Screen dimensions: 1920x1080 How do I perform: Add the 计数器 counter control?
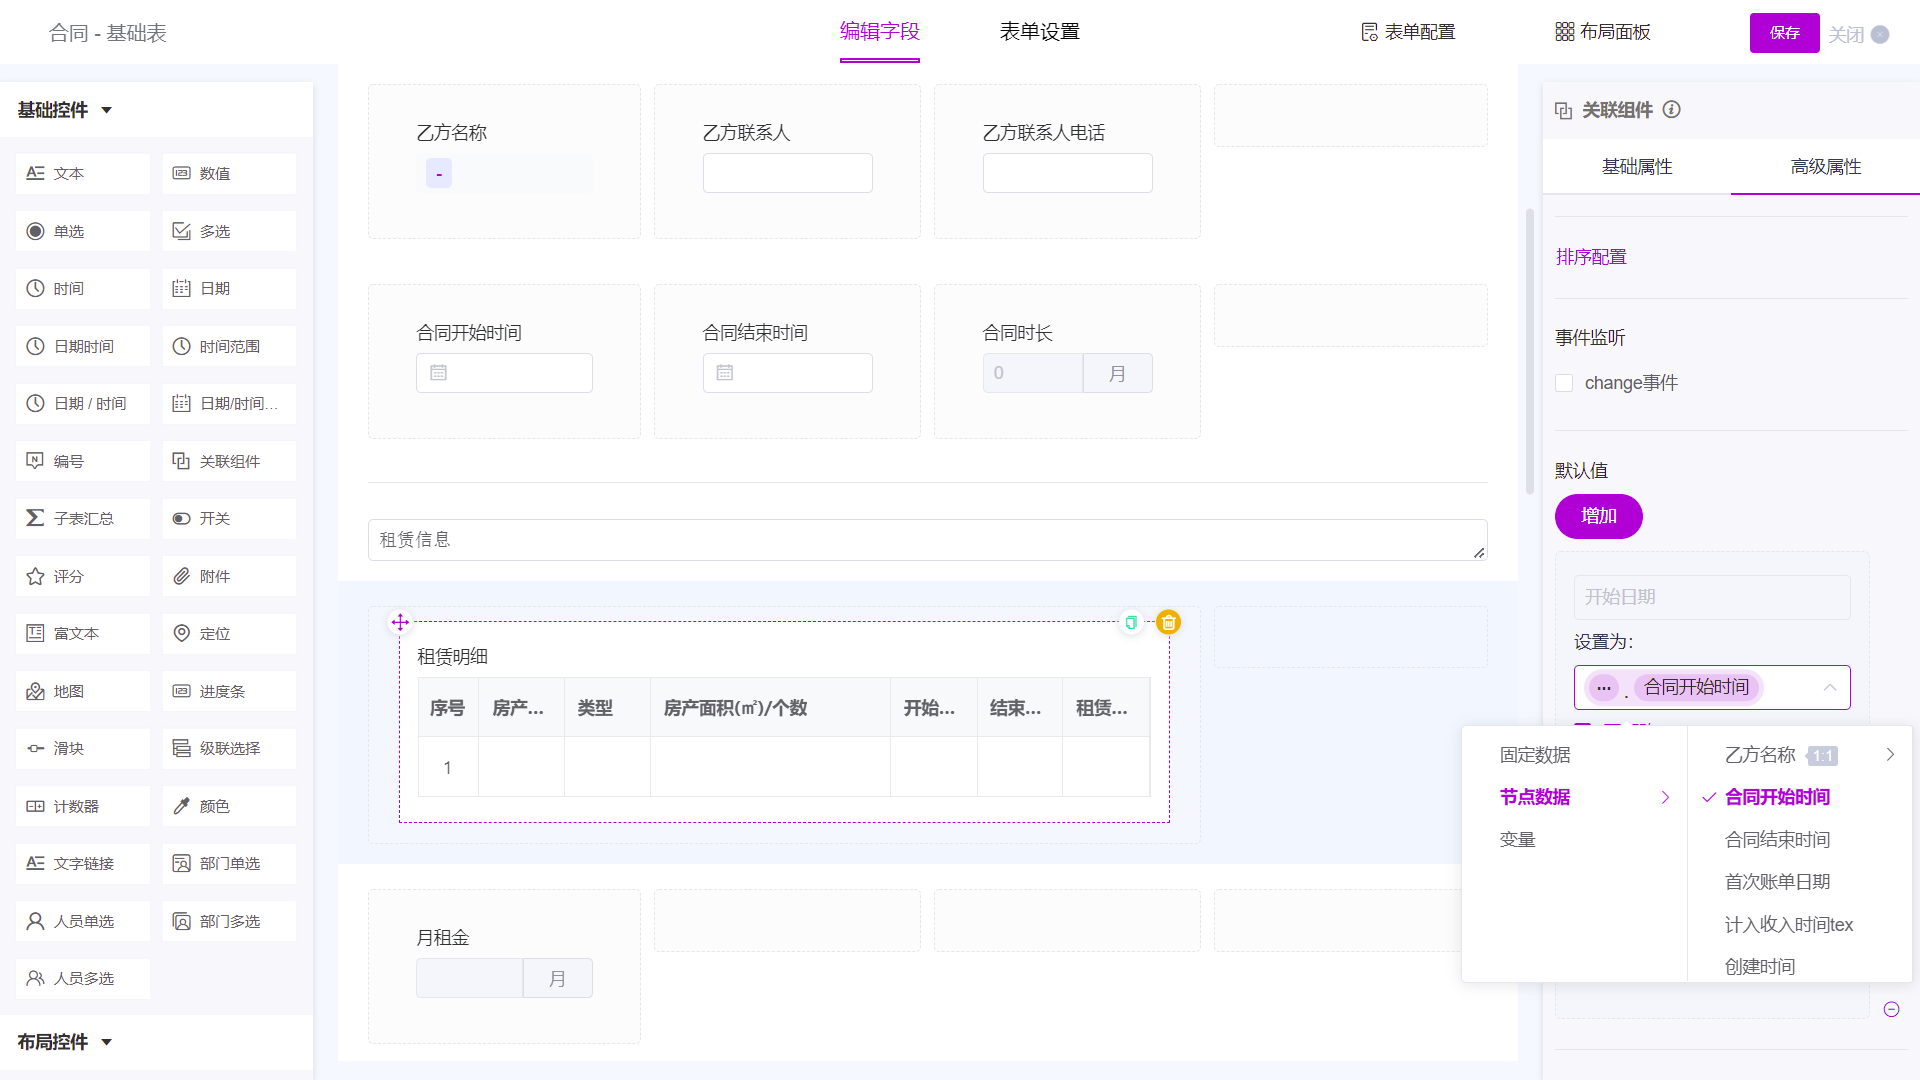tap(83, 807)
